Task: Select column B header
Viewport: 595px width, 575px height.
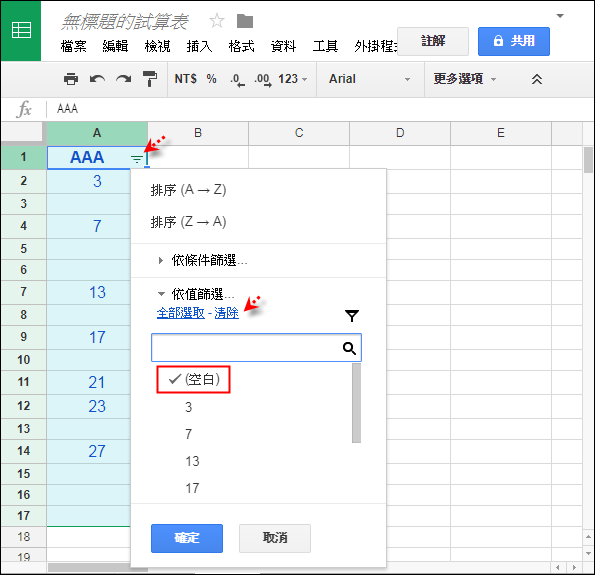Action: (198, 133)
